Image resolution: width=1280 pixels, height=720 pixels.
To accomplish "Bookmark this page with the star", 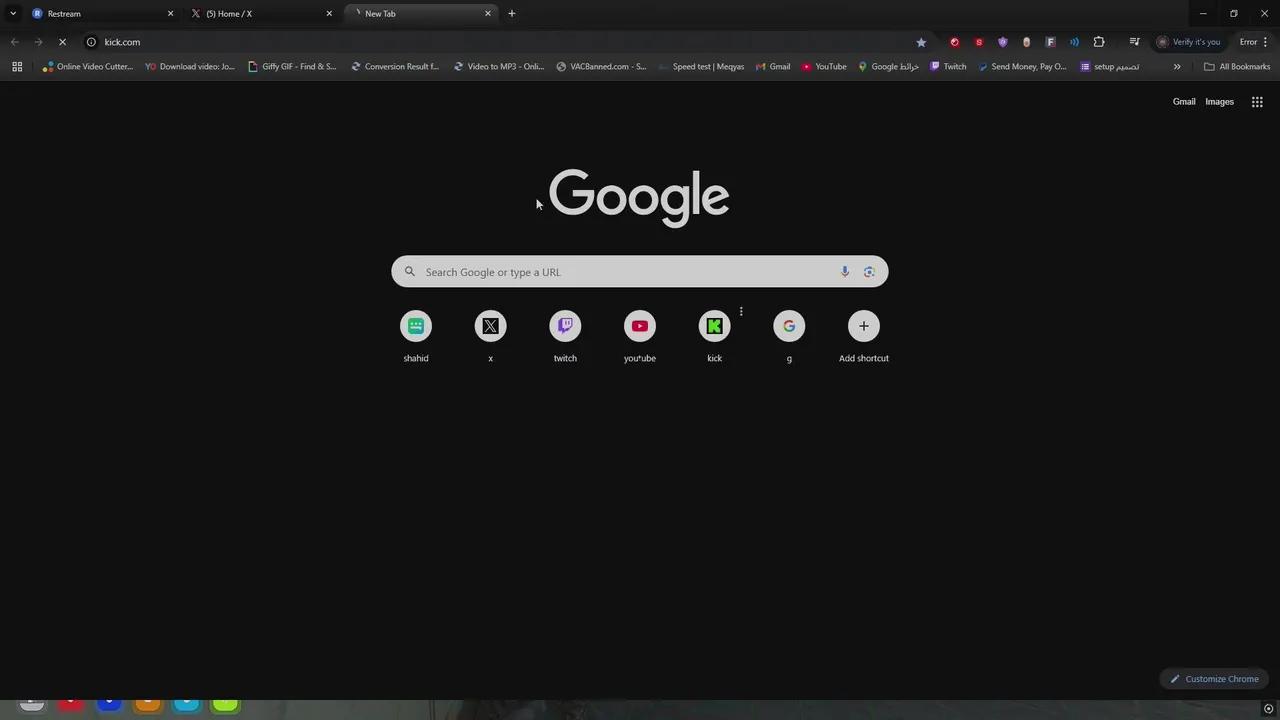I will click(921, 42).
